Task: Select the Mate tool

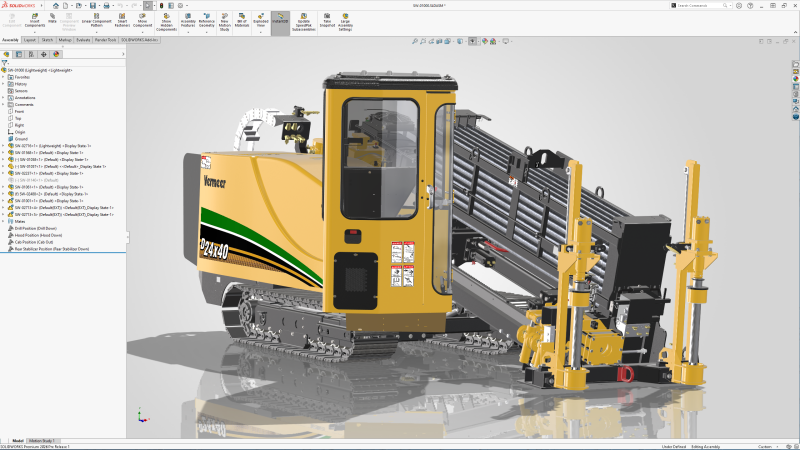Action: tap(53, 18)
